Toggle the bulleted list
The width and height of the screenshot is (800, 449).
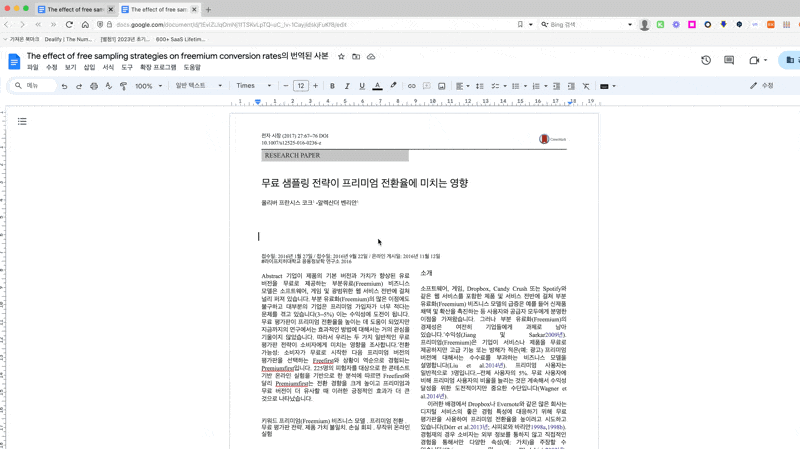(516, 86)
